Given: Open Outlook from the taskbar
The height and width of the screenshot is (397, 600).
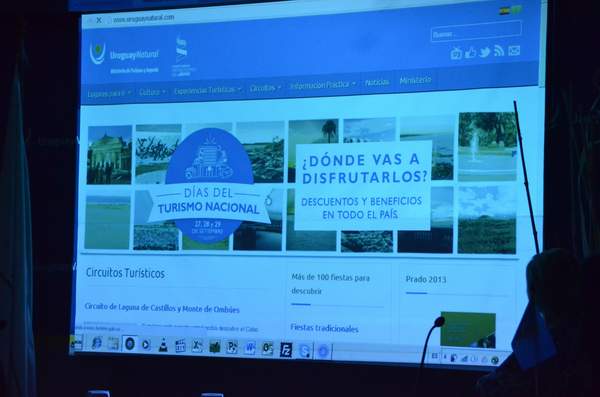Looking at the screenshot, I should [267, 349].
